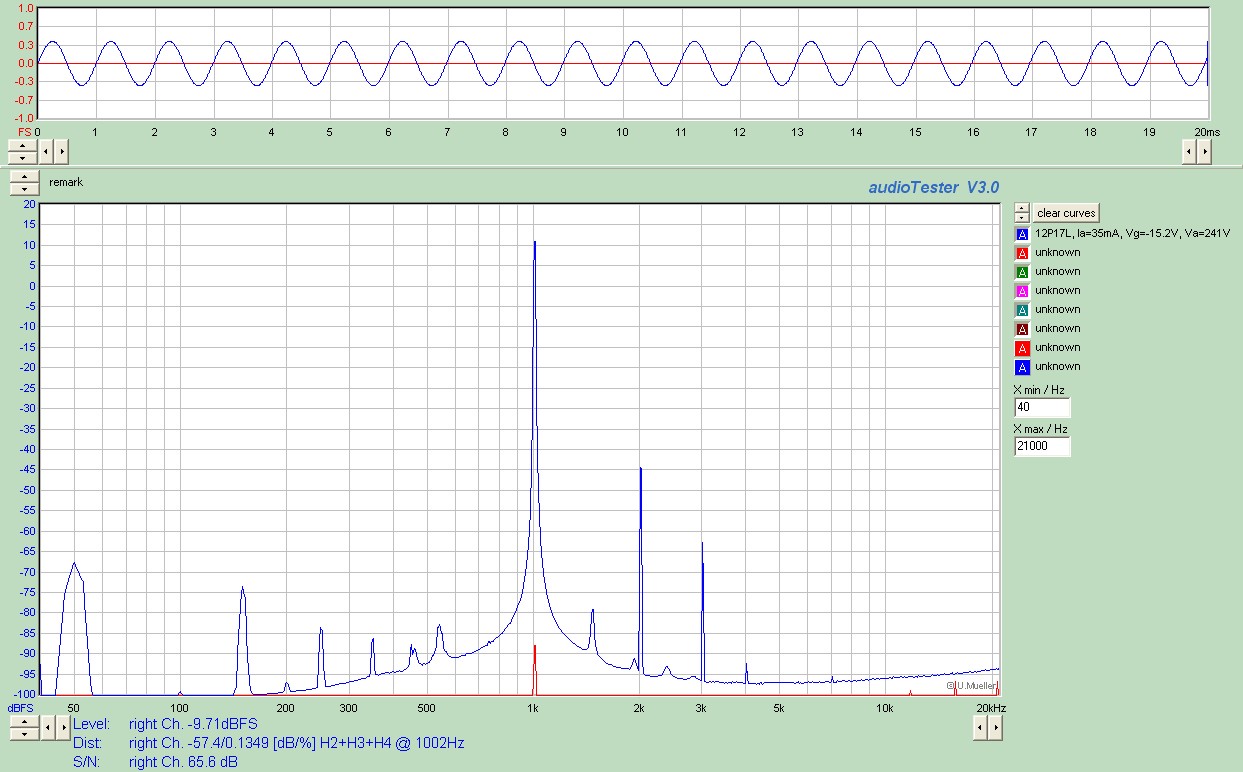
Task: Click the curve label '12P17L, Ia=35mA, Vg=-15.2V, Va=241V'
Action: (x=1132, y=234)
